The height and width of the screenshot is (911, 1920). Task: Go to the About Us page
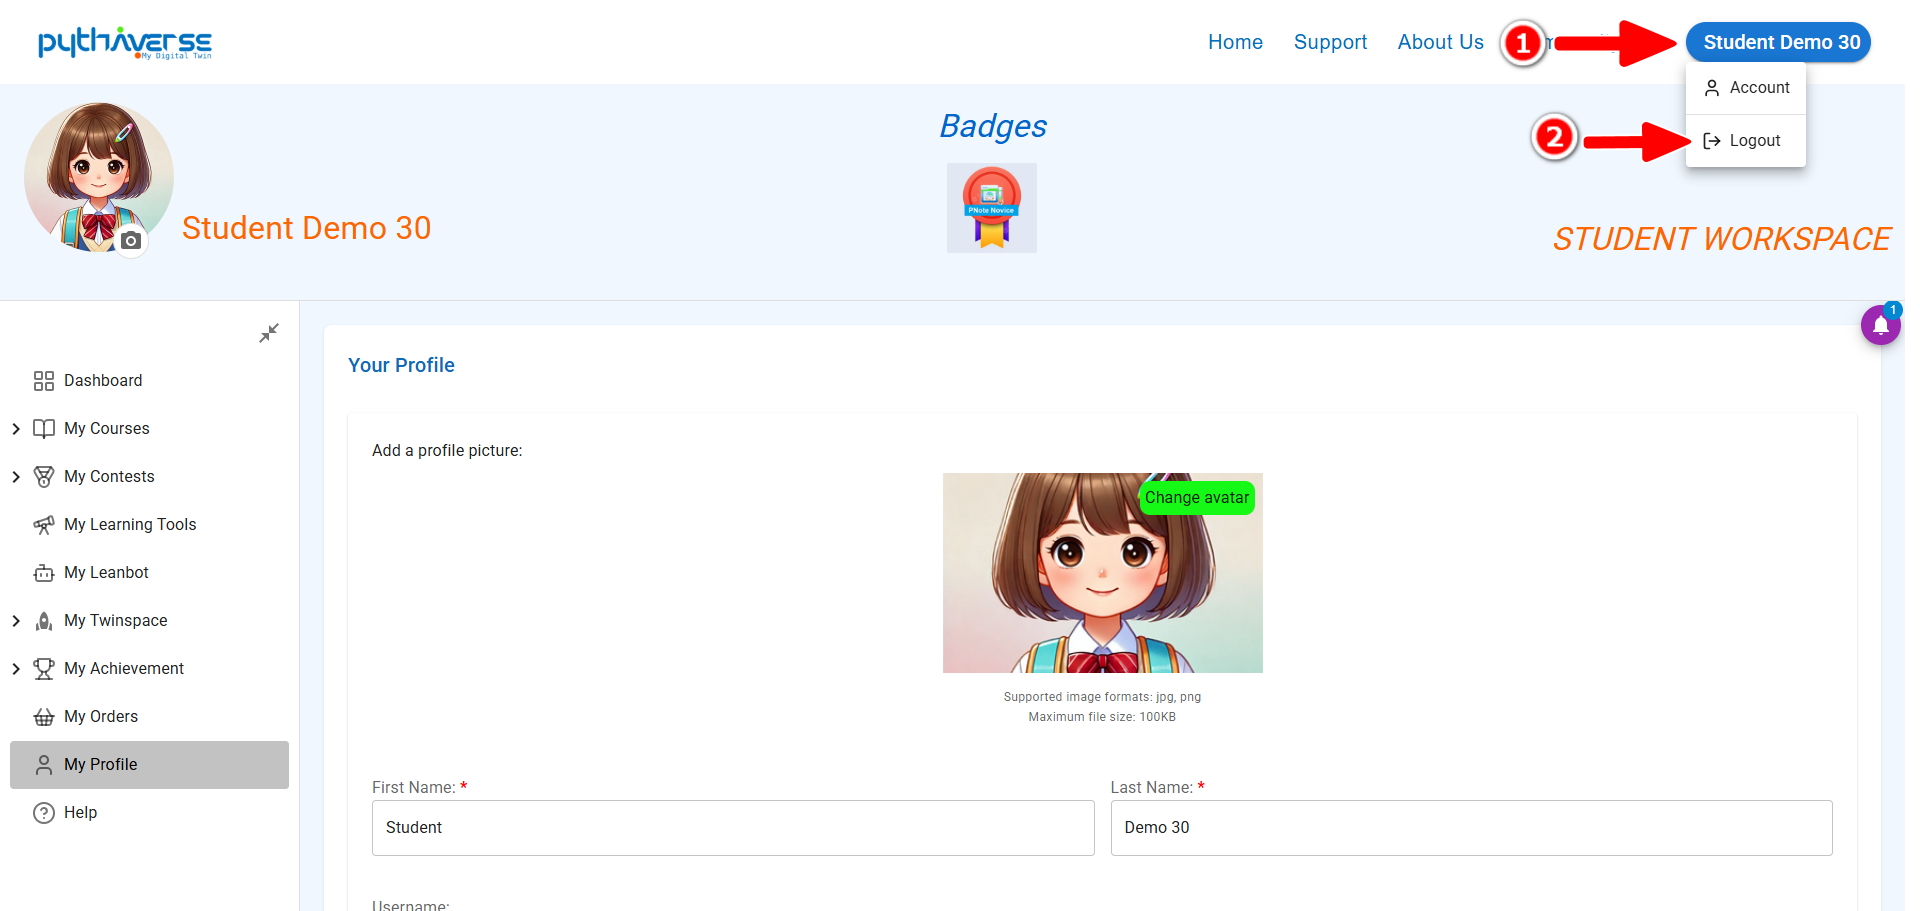[x=1440, y=42]
